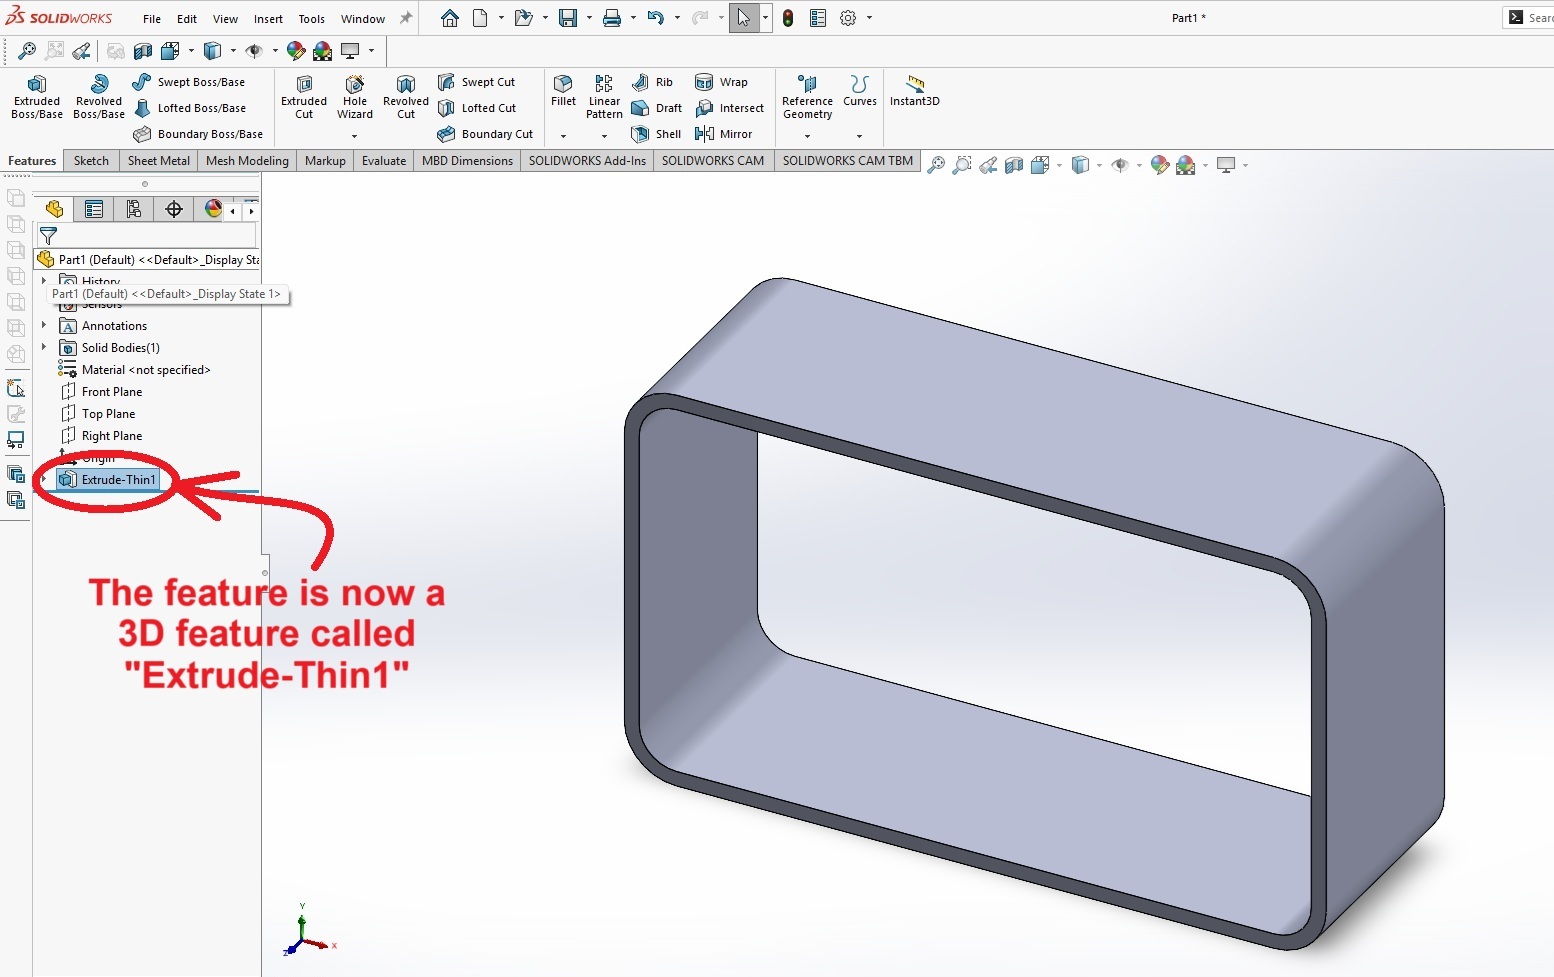
Task: Expand the Solid Bodies(1) folder
Action: tap(44, 348)
